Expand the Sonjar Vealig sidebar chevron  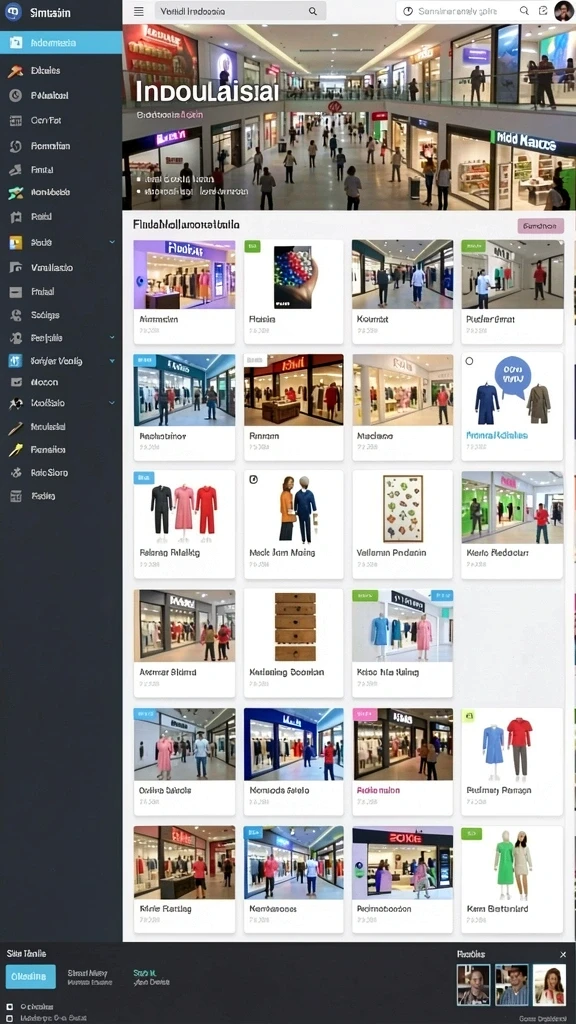(112, 360)
